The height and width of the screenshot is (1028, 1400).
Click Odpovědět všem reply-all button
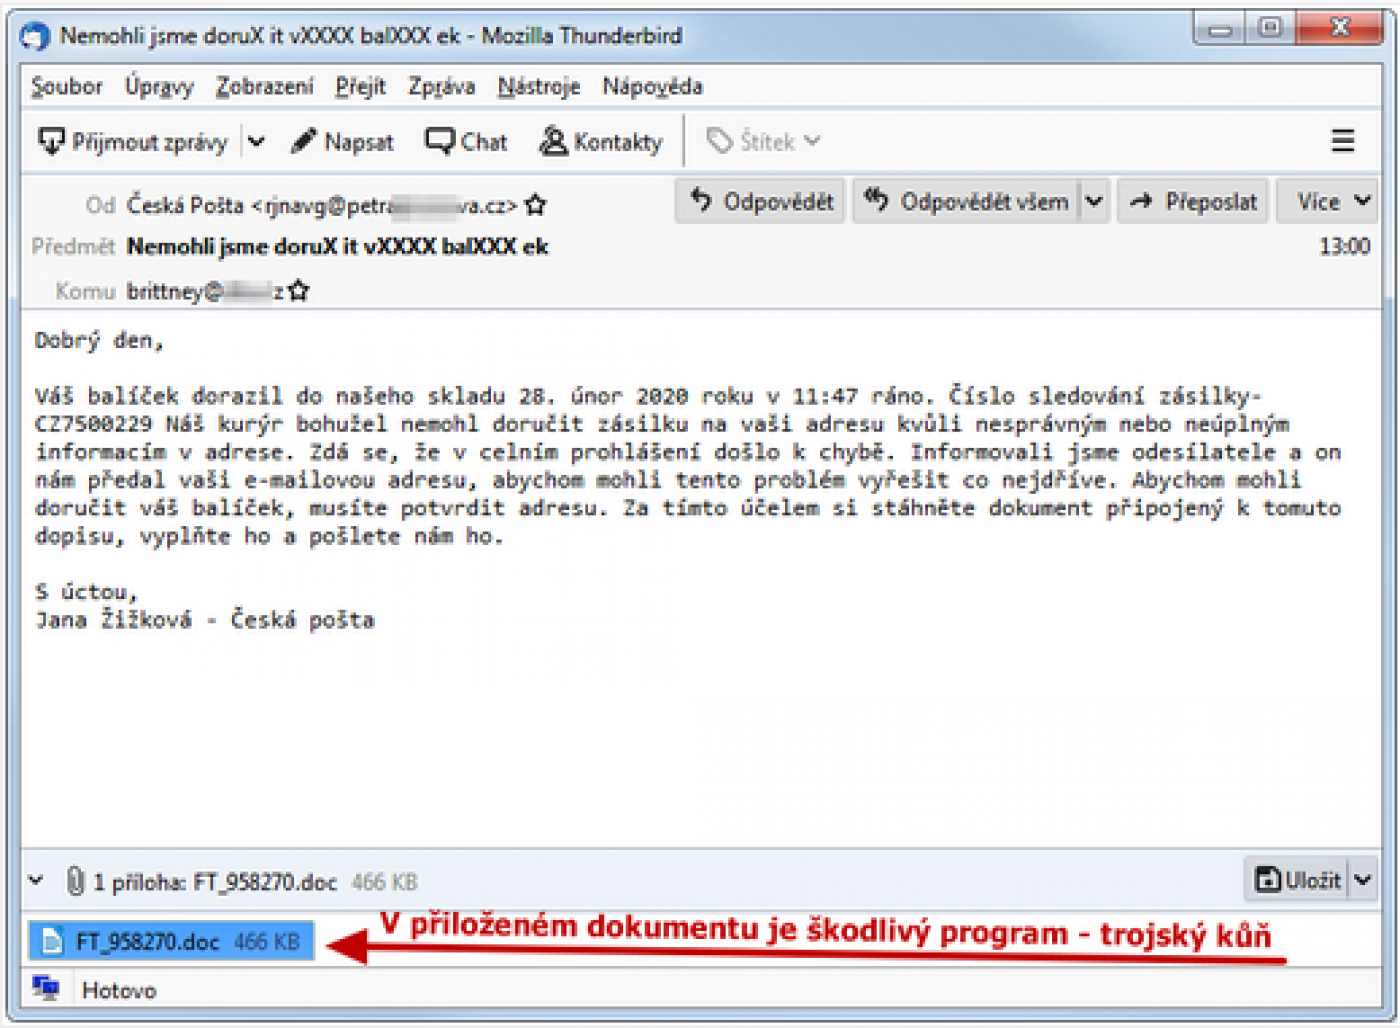967,202
